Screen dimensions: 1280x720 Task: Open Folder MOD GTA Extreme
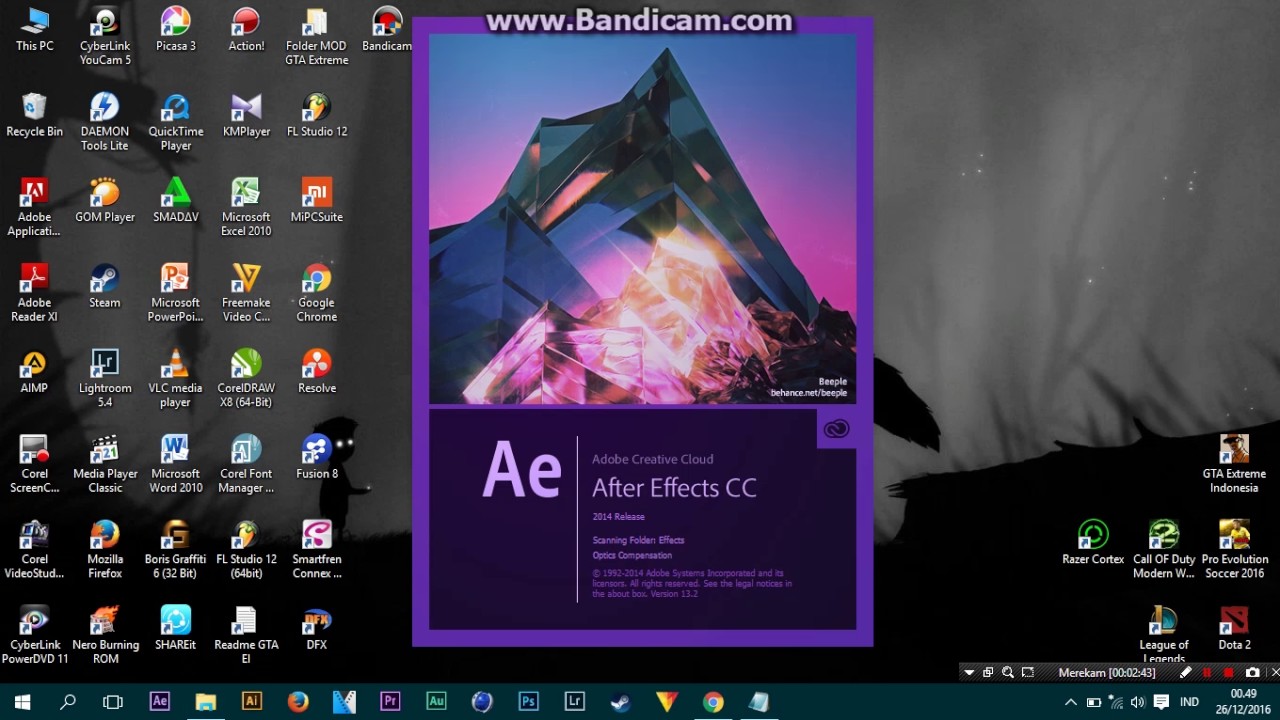[x=317, y=37]
